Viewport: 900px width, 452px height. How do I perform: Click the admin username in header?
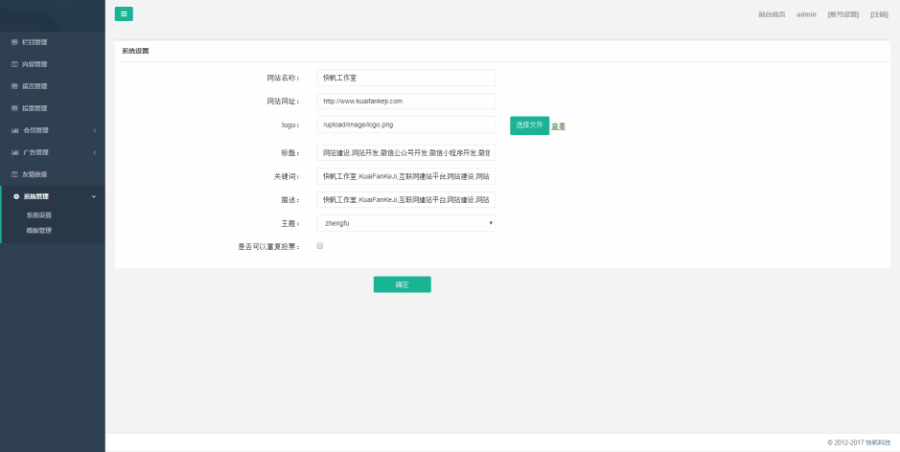click(x=806, y=14)
